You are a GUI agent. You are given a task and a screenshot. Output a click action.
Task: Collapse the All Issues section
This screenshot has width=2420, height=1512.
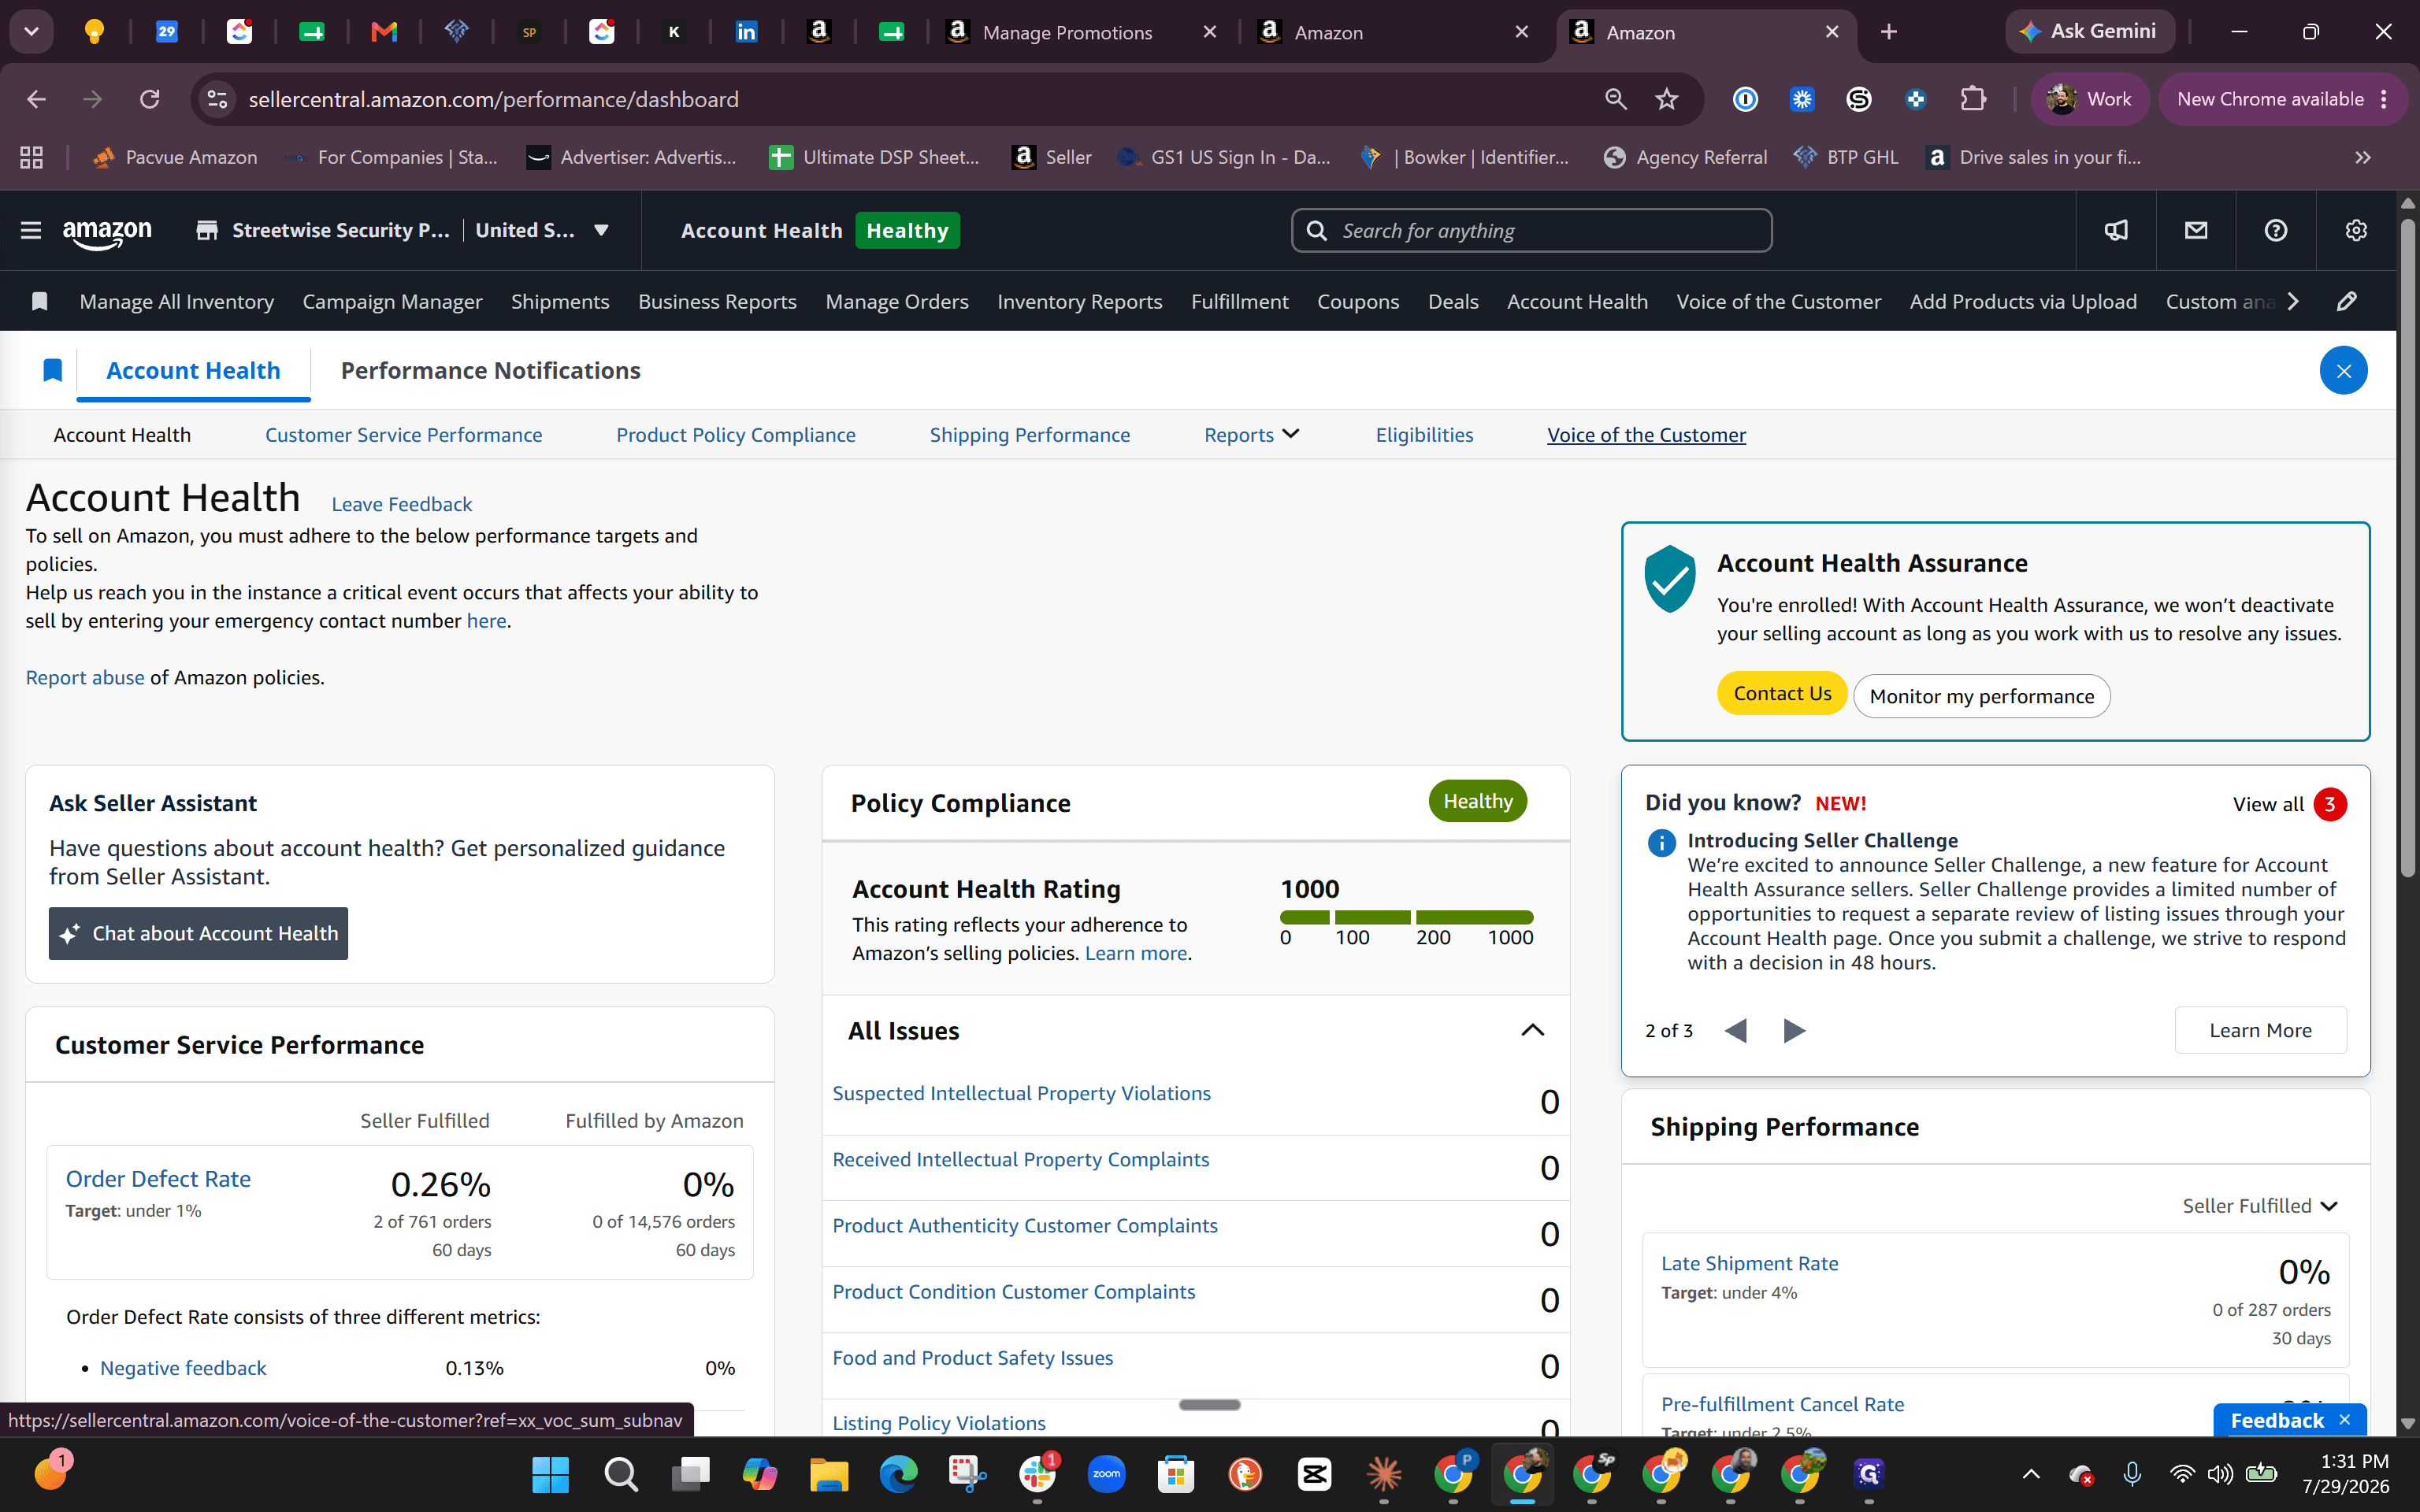[x=1532, y=1030]
